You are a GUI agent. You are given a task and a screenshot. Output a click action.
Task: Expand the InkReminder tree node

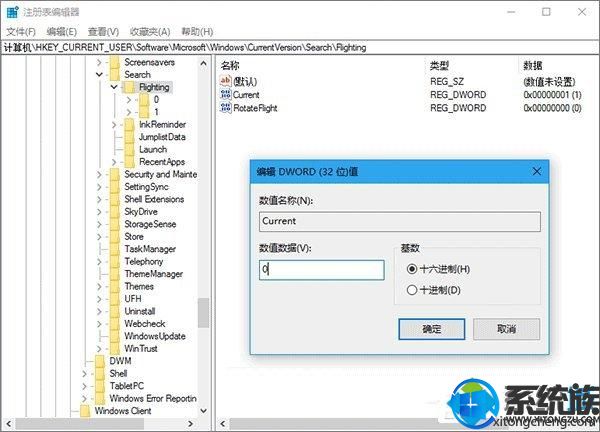(114, 124)
